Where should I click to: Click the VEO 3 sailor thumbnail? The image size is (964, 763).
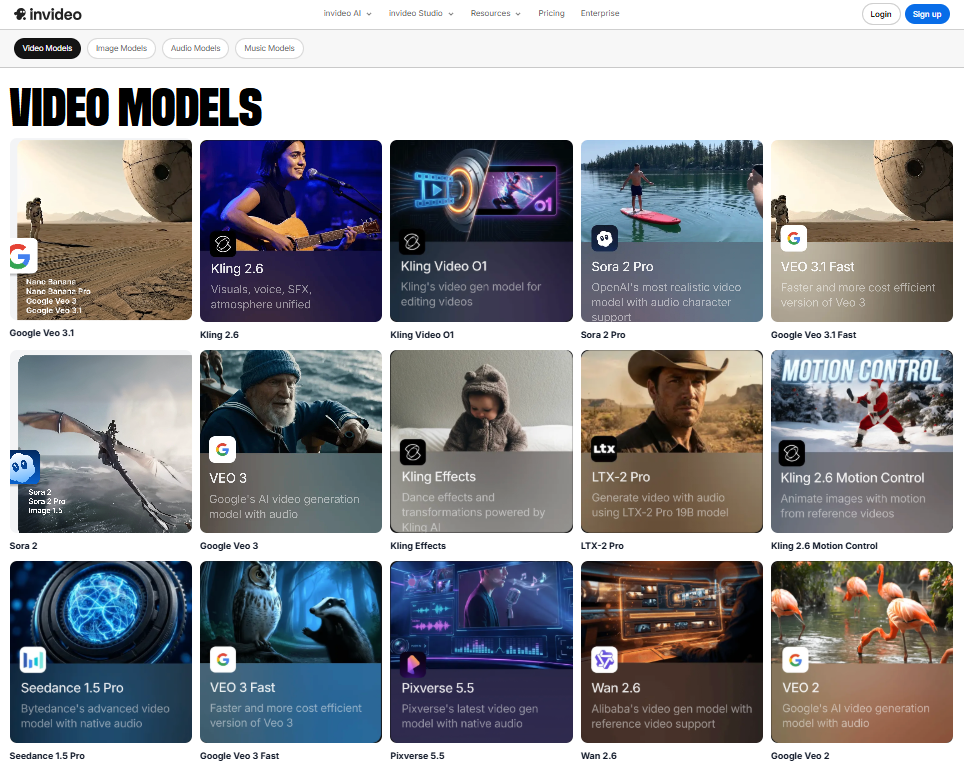[291, 401]
